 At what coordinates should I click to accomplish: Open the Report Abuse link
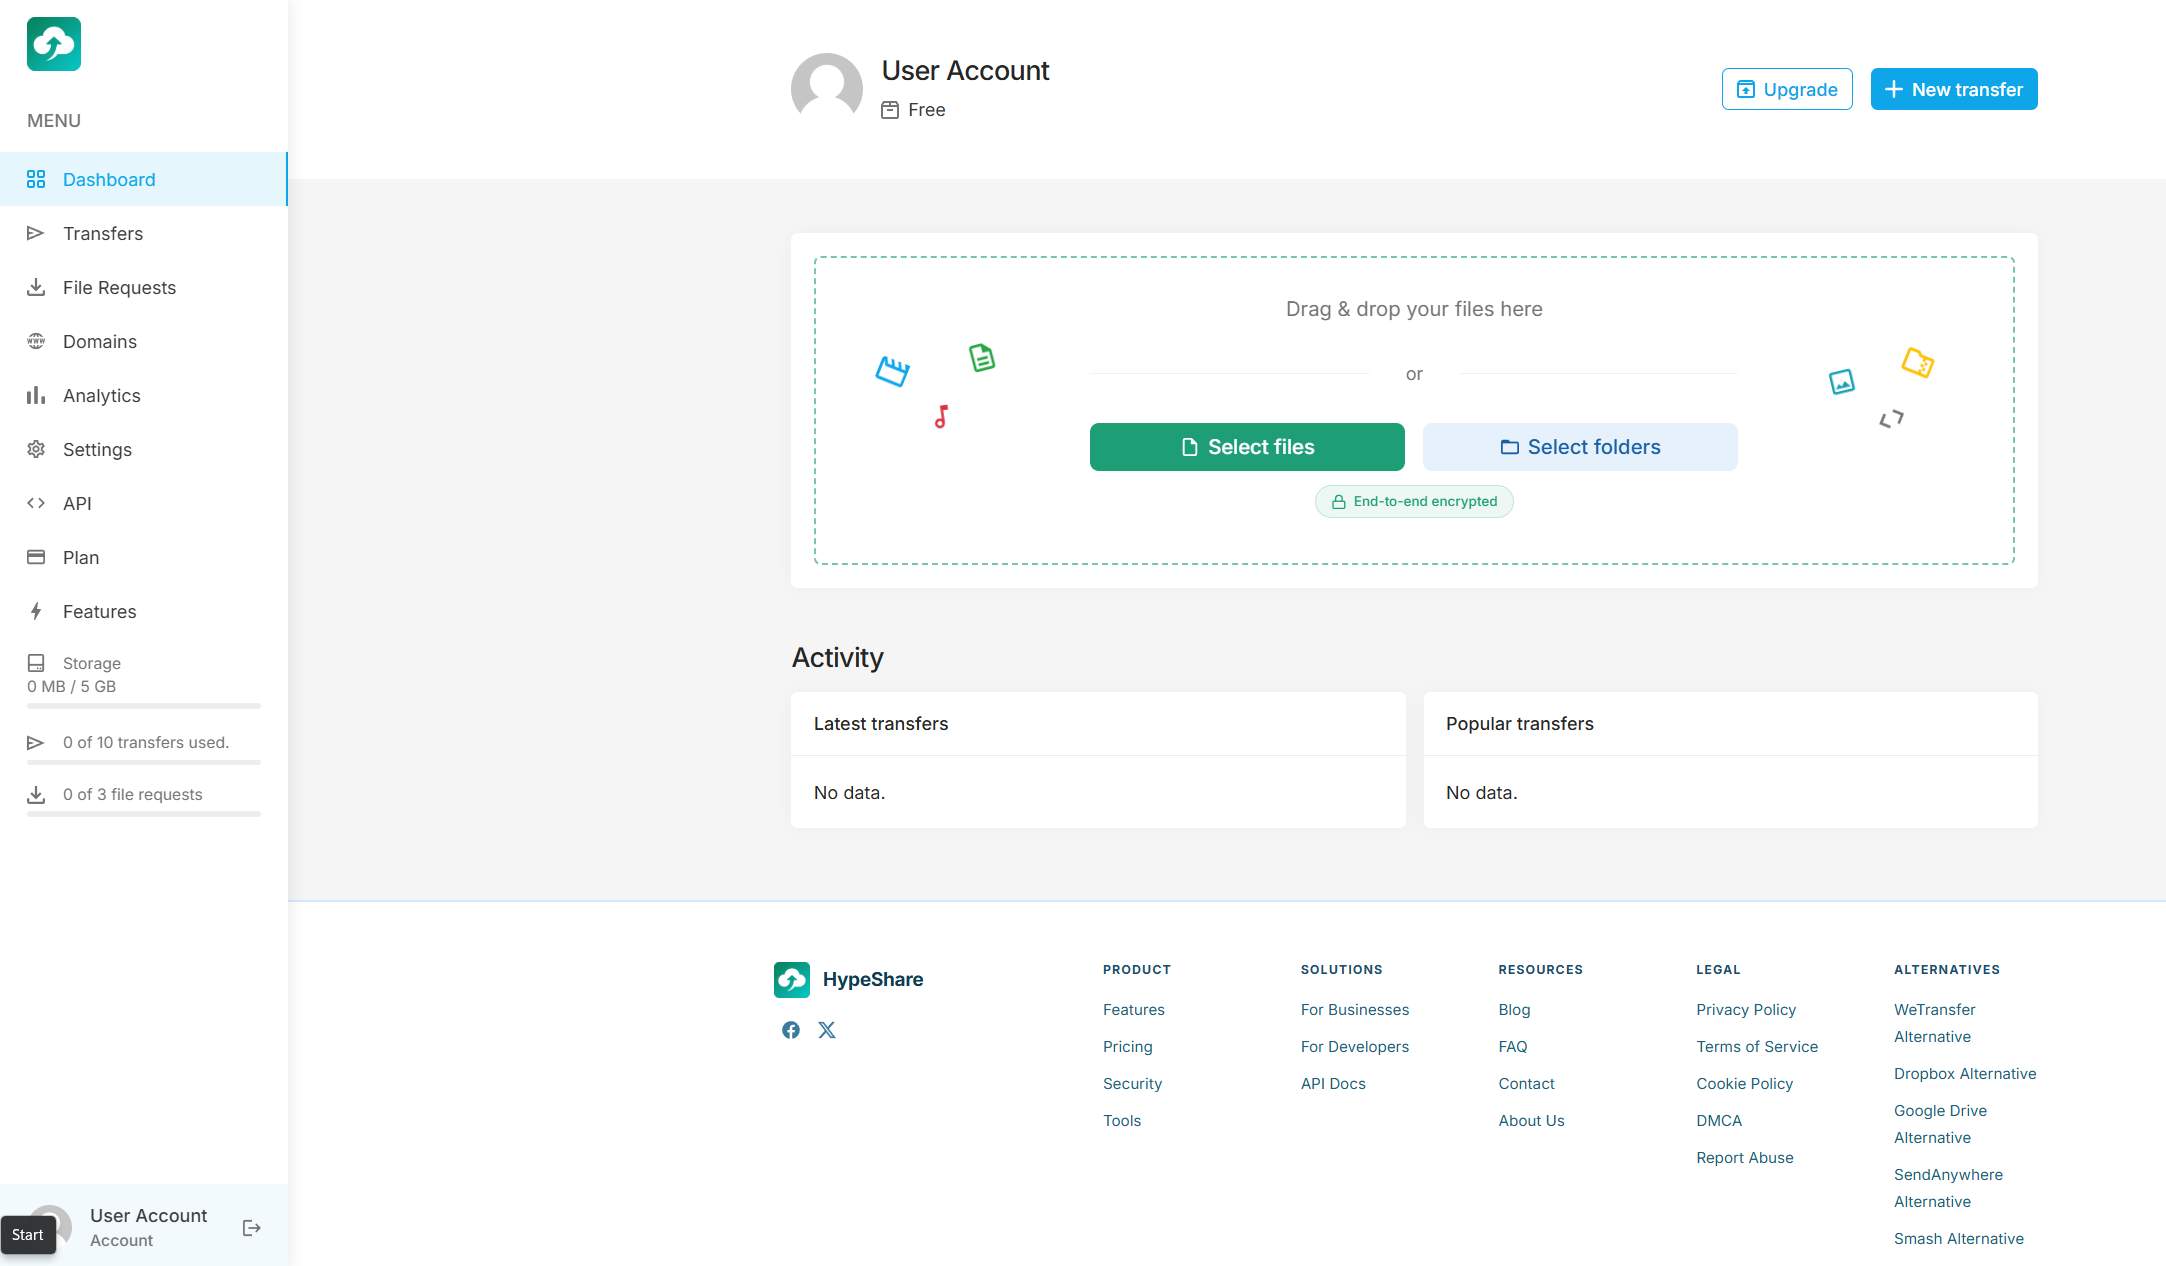(1745, 1158)
